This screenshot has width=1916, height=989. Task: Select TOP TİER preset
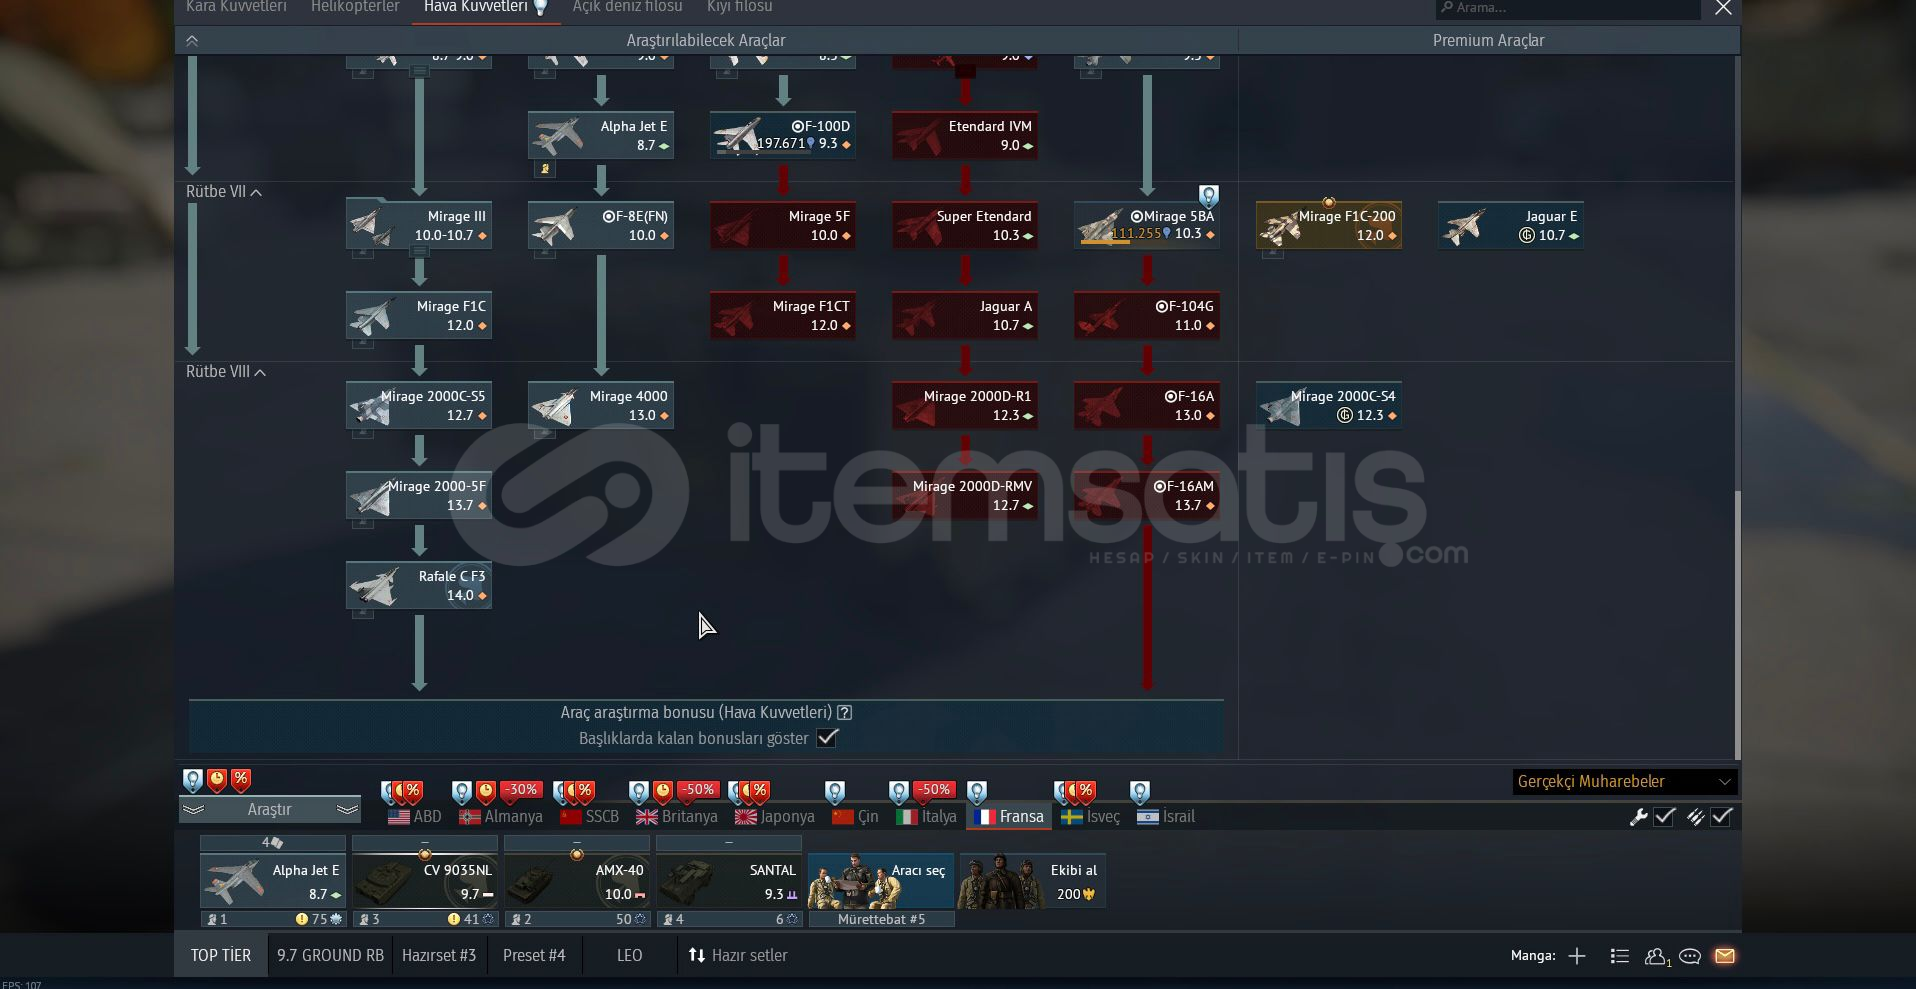(221, 955)
